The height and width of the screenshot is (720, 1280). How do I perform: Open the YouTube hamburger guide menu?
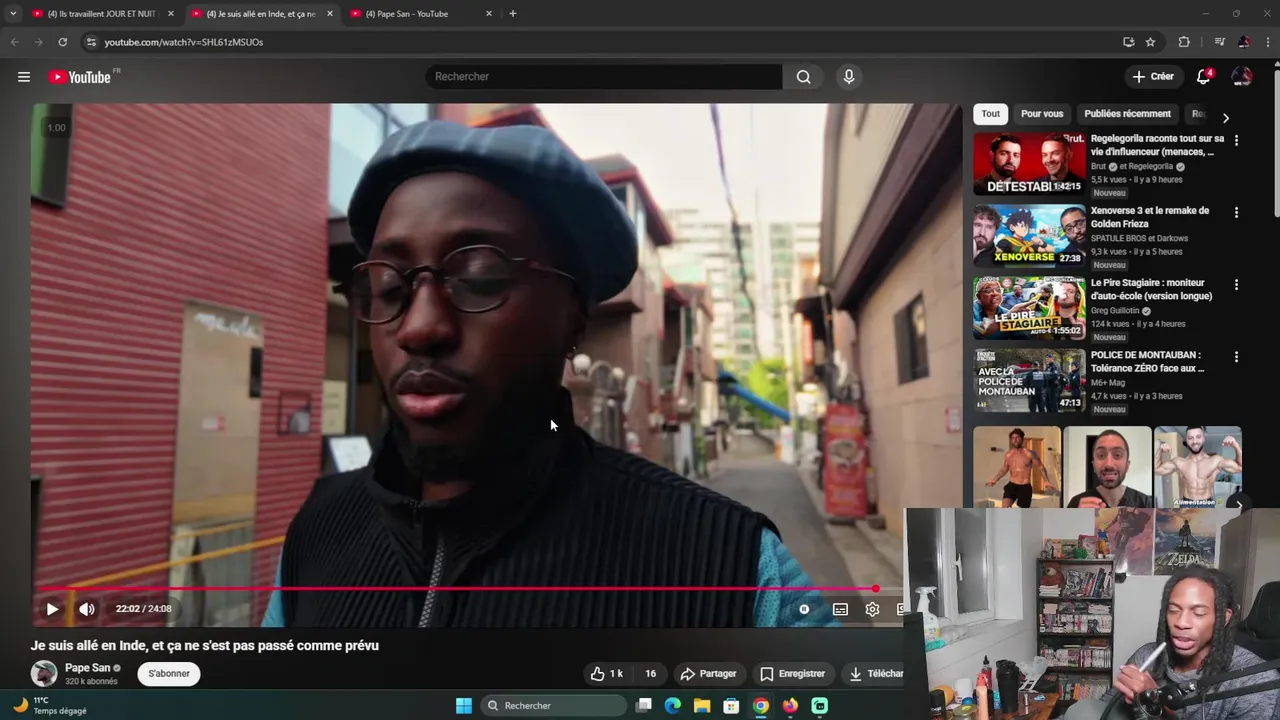coord(24,77)
